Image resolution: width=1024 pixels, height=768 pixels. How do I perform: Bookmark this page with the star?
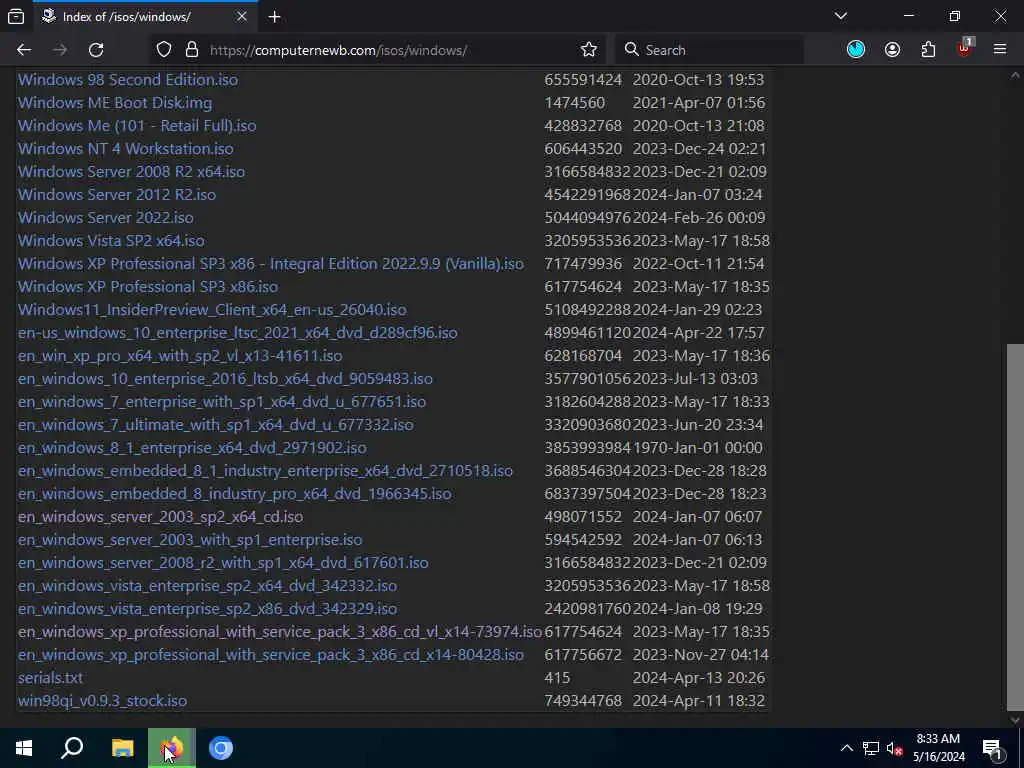(x=588, y=50)
